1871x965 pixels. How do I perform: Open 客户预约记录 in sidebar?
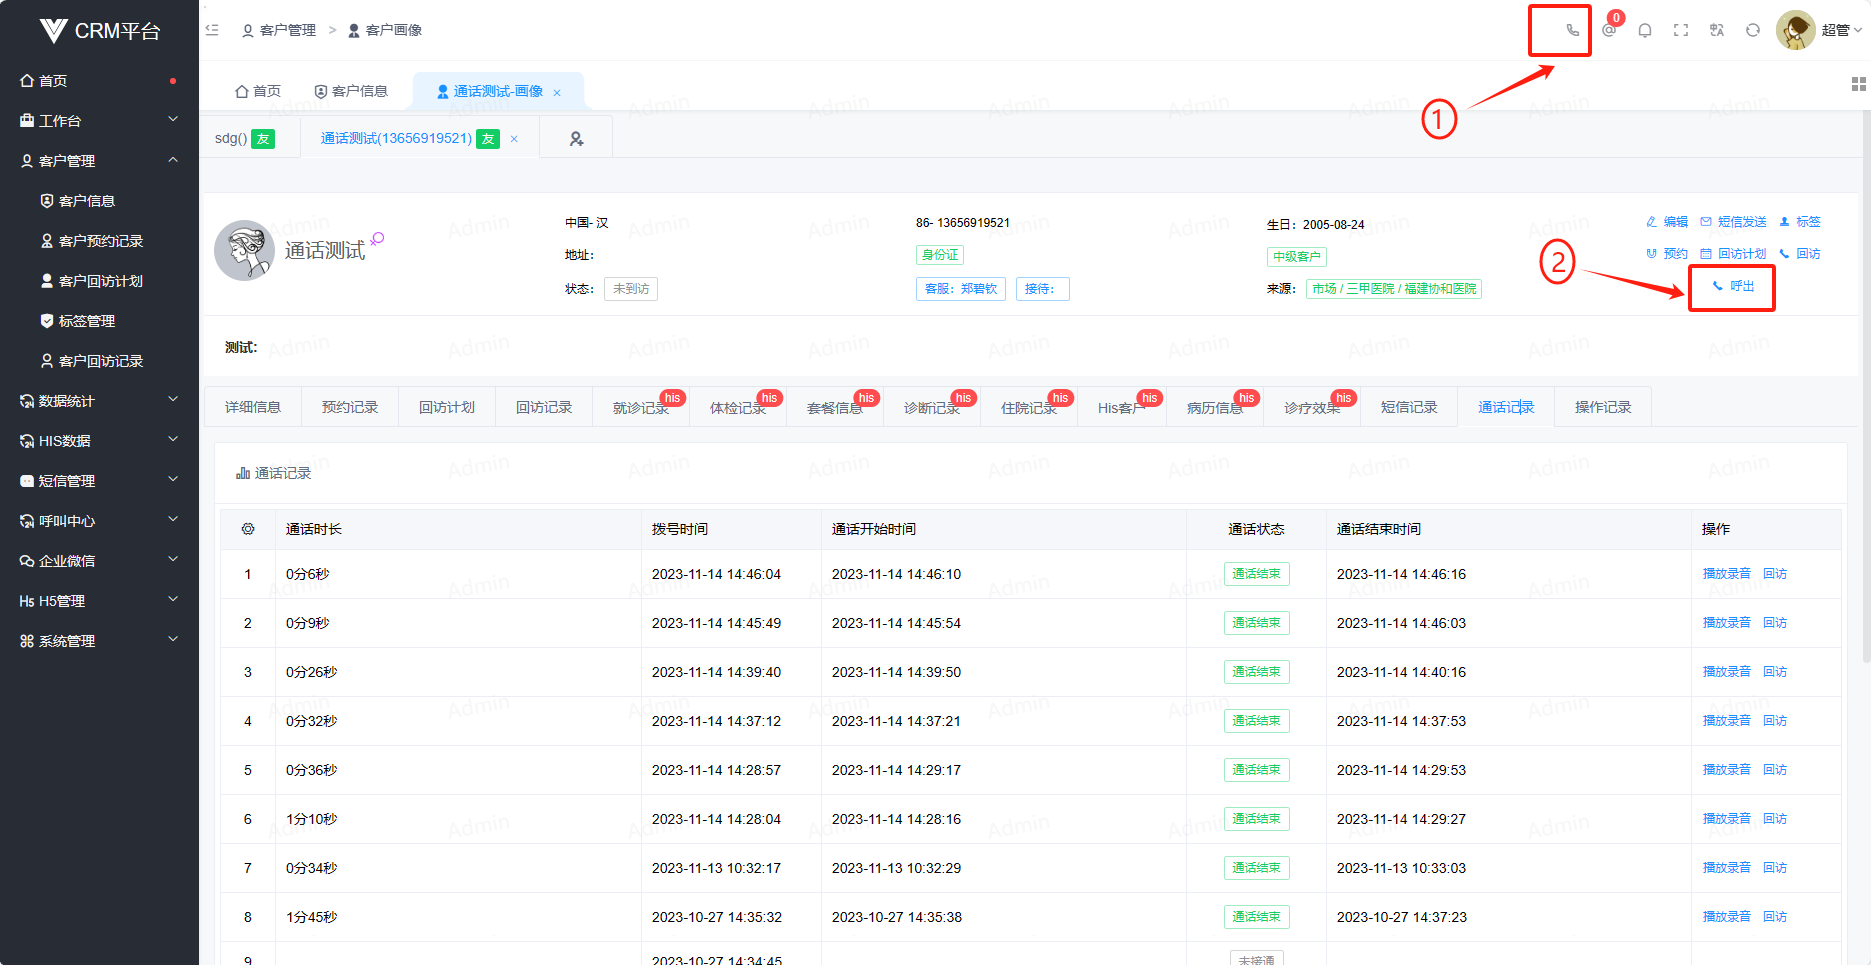tap(99, 240)
